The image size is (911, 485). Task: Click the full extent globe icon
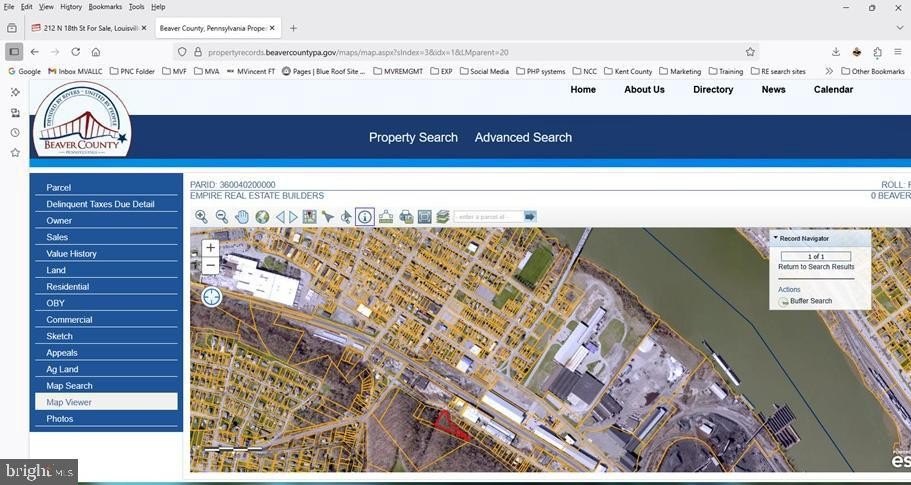pyautogui.click(x=262, y=217)
